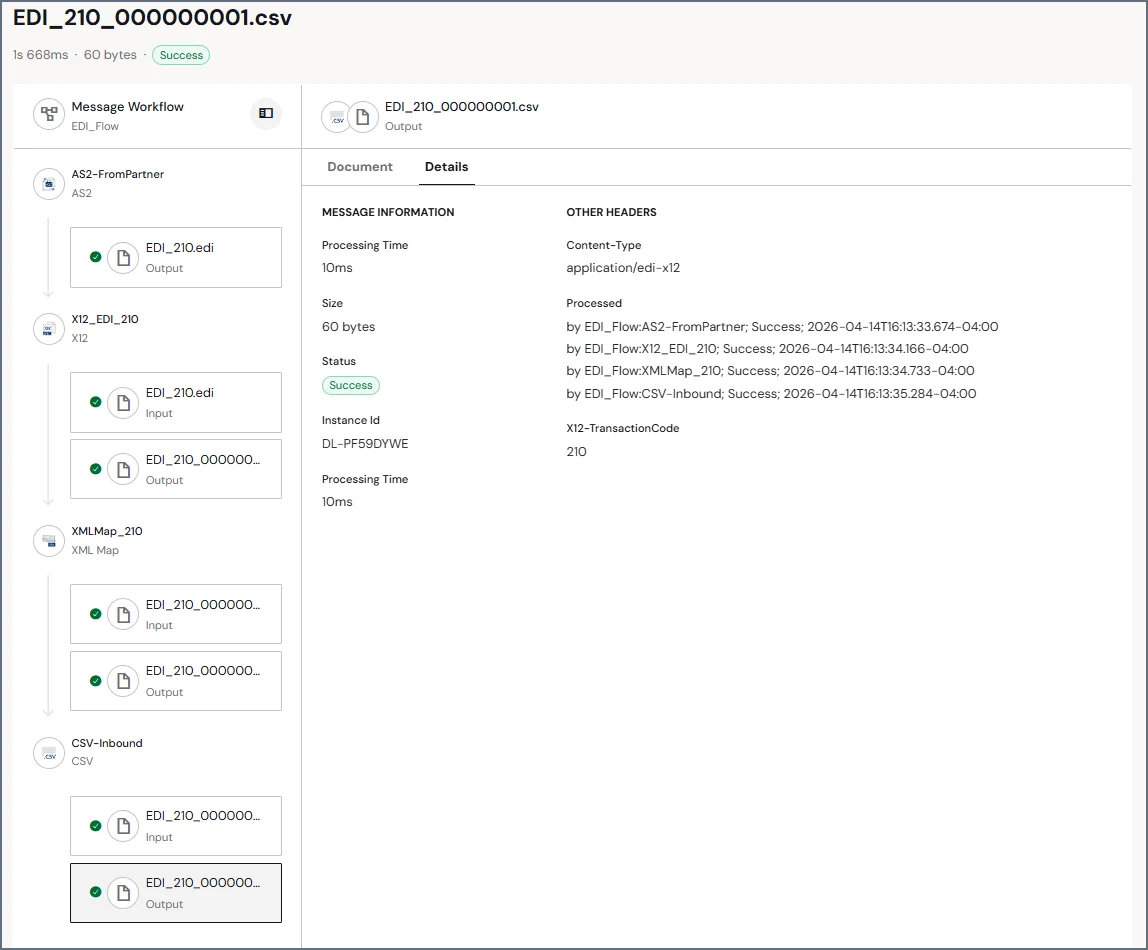1148x950 pixels.
Task: Click the CSV-Inbound connector icon
Action: pyautogui.click(x=49, y=752)
